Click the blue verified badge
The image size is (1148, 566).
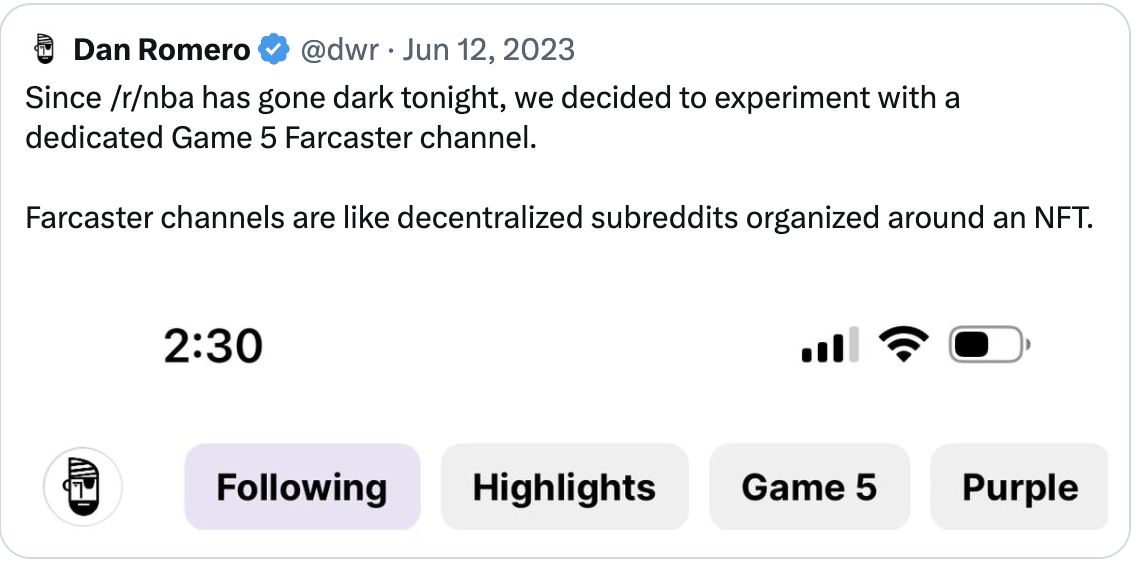click(x=274, y=49)
